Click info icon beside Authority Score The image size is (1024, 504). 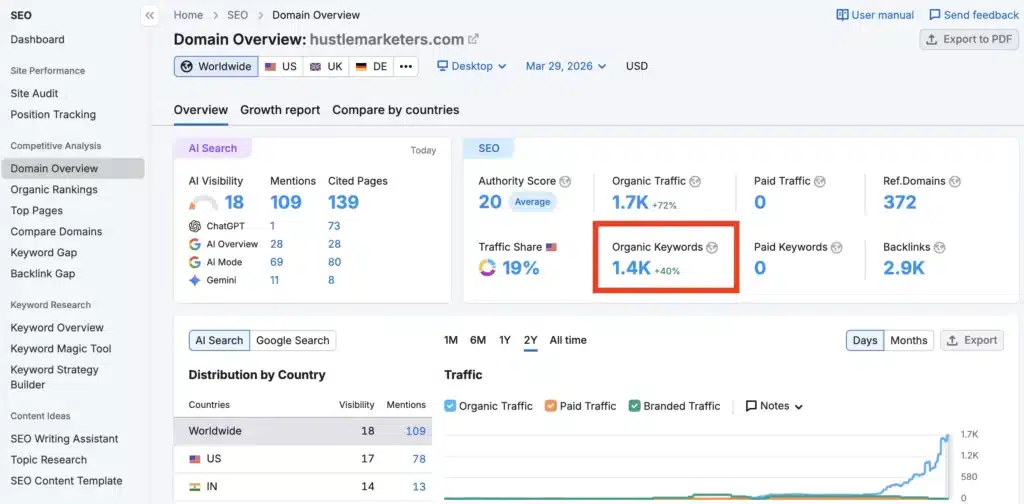pyautogui.click(x=565, y=181)
